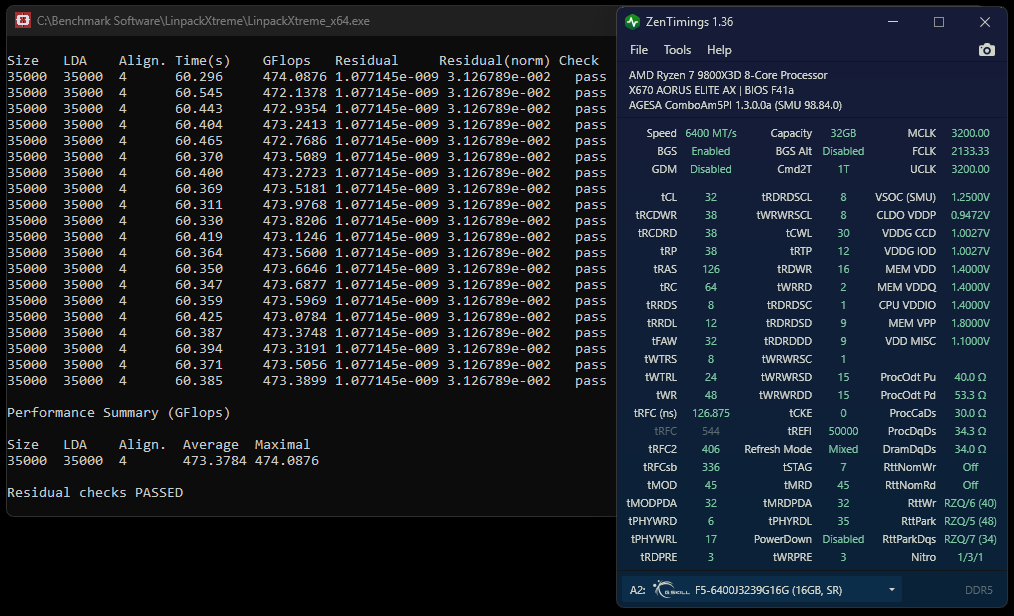Expand the A2 memory module dropdown arrow
The width and height of the screenshot is (1014, 616).
pyautogui.click(x=891, y=590)
